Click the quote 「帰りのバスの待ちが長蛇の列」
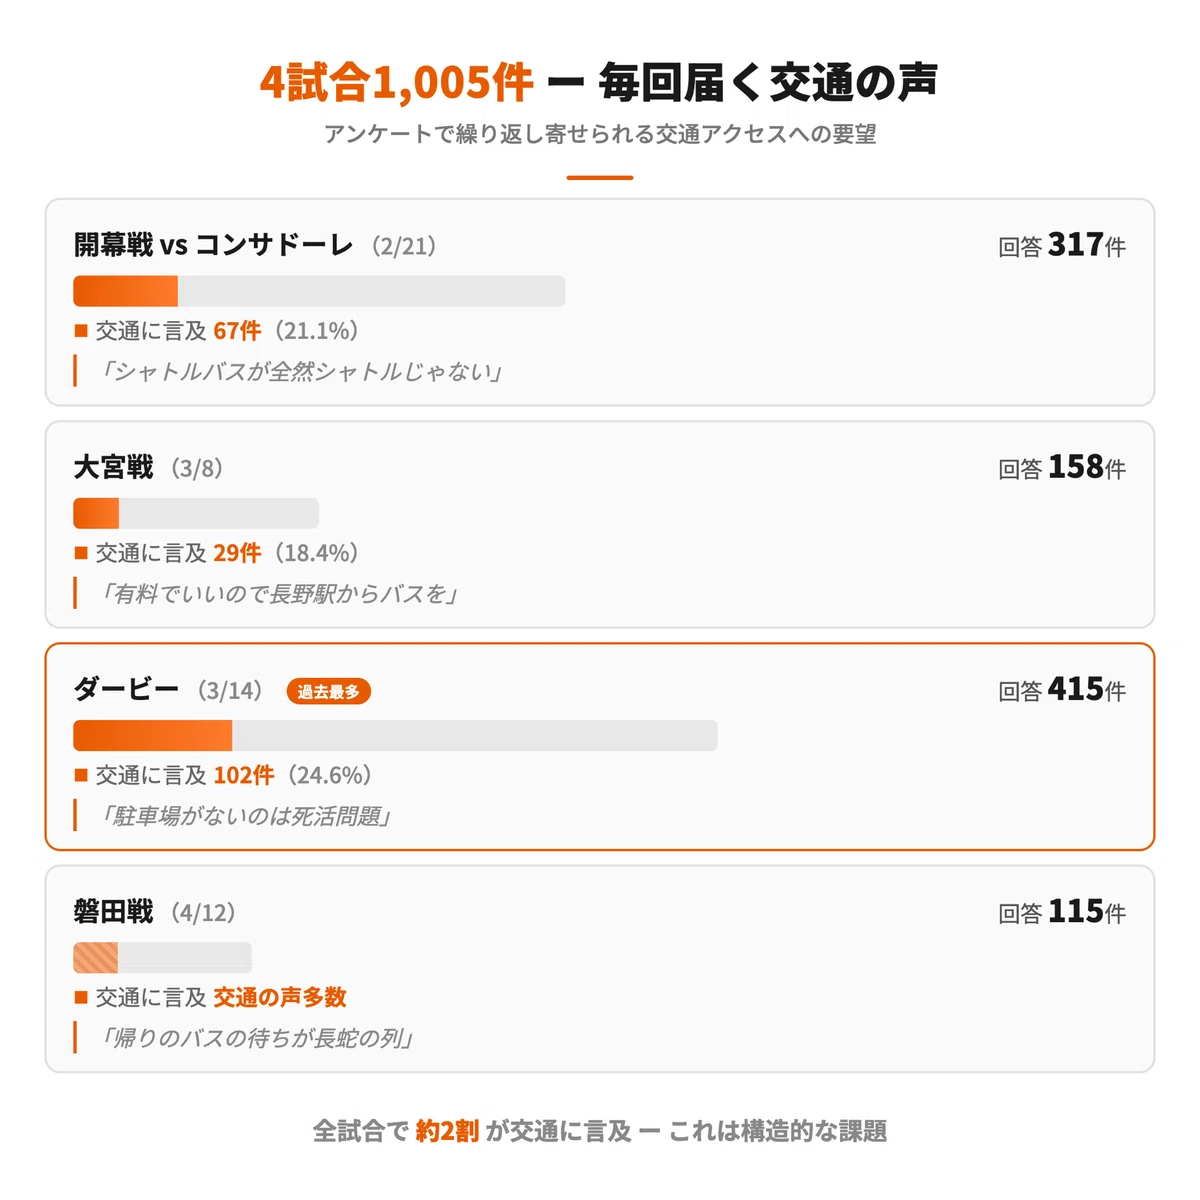Image resolution: width=1200 pixels, height=1200 pixels. (256, 1038)
